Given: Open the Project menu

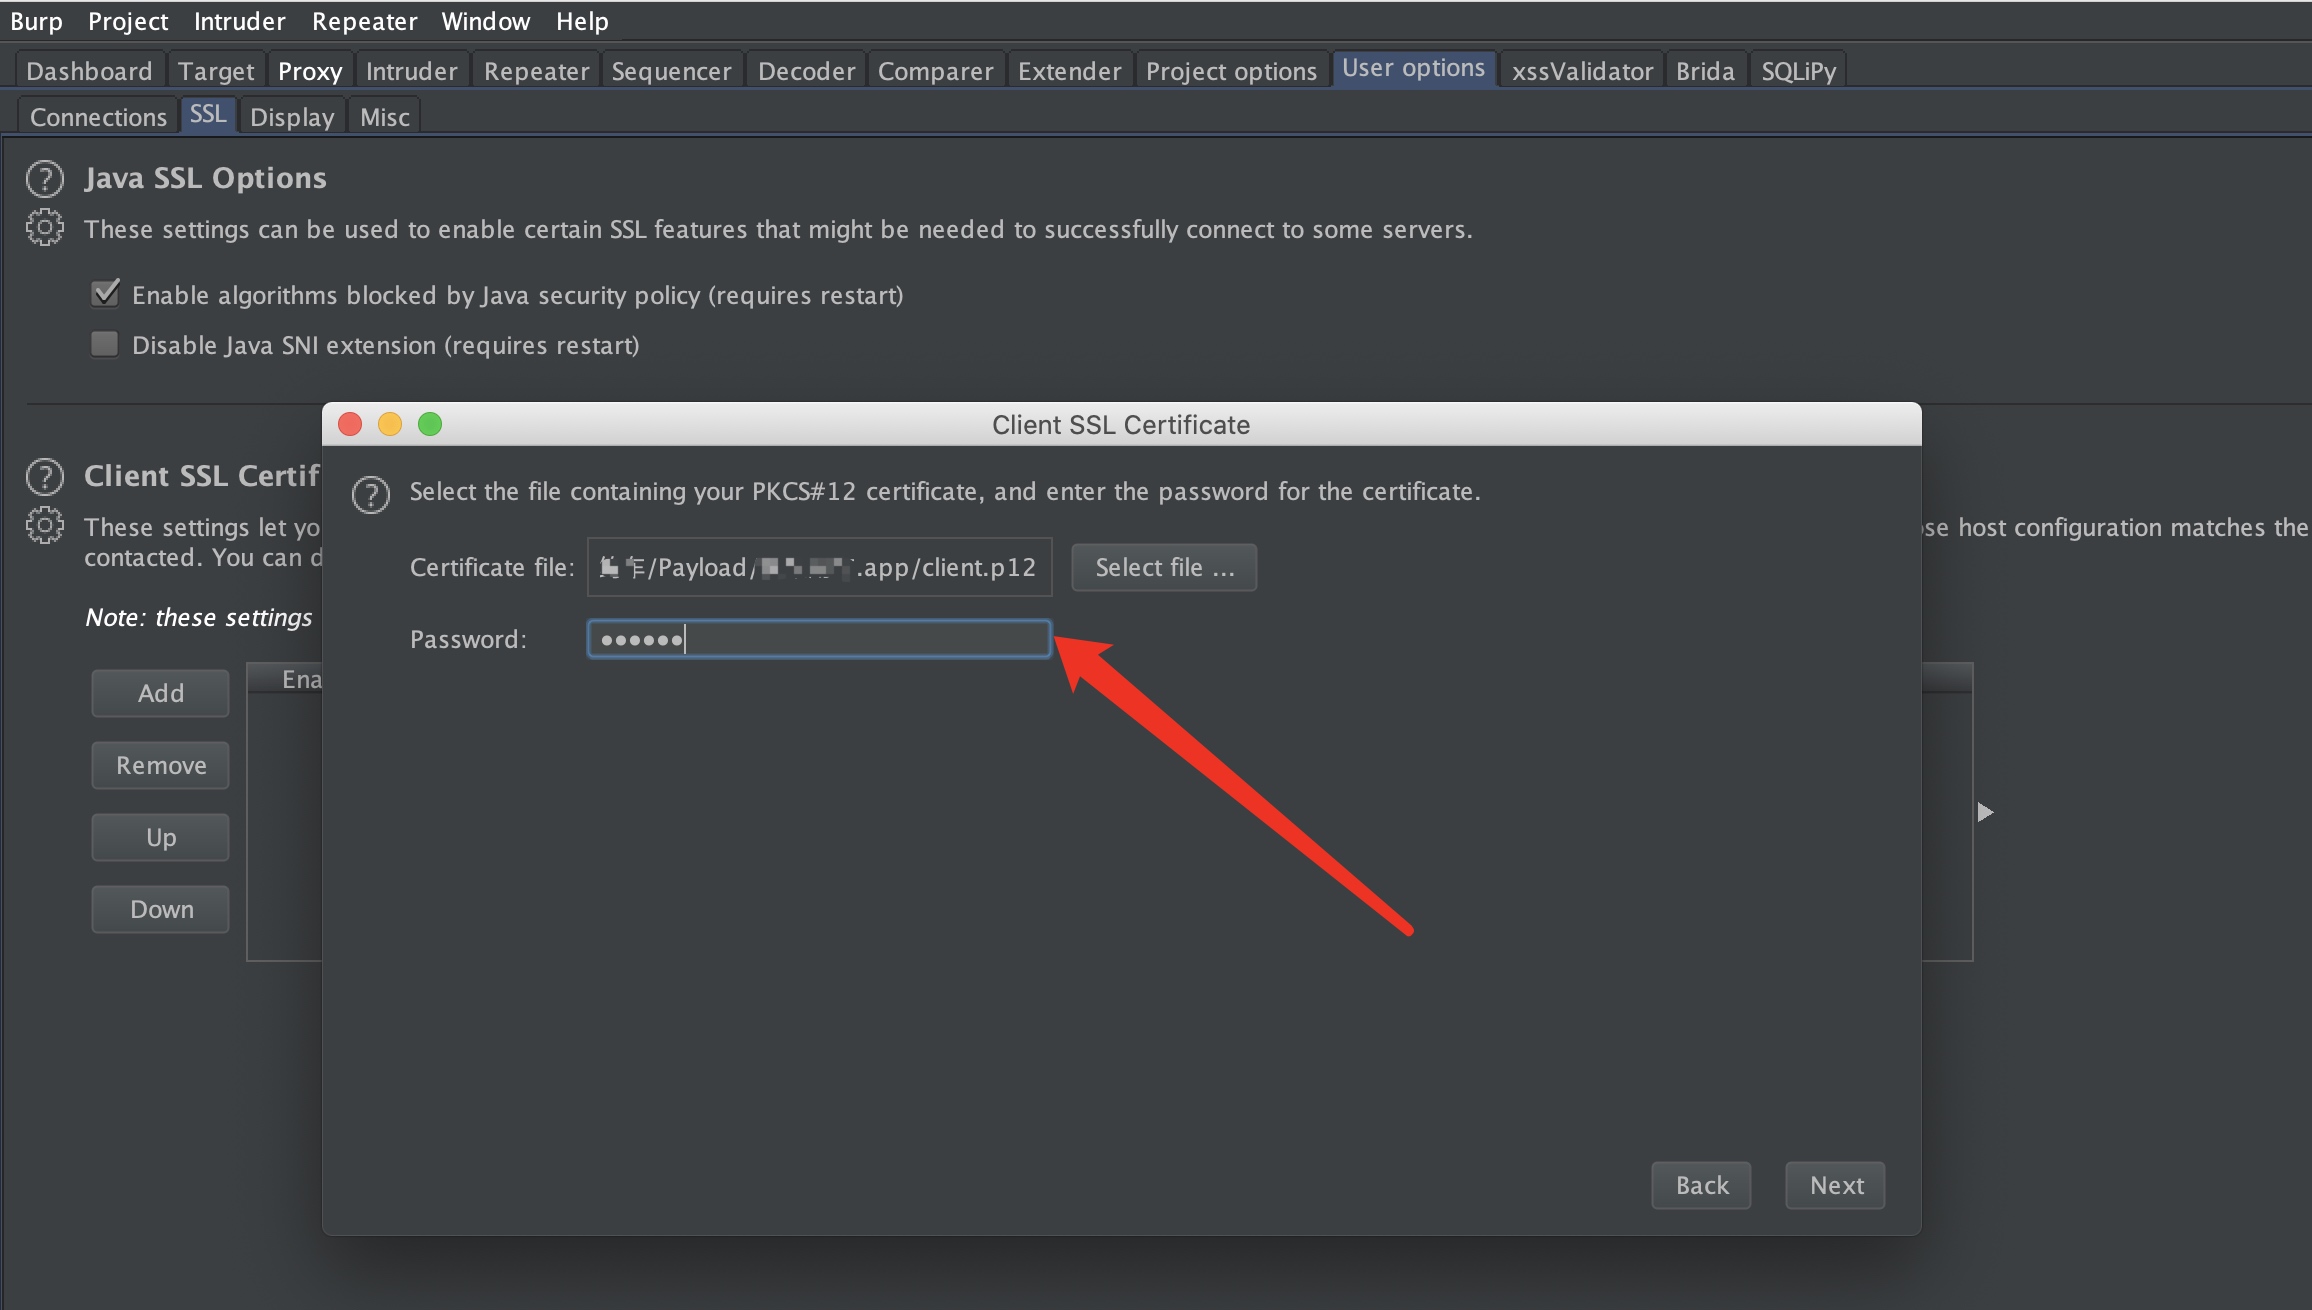Looking at the screenshot, I should [128, 21].
